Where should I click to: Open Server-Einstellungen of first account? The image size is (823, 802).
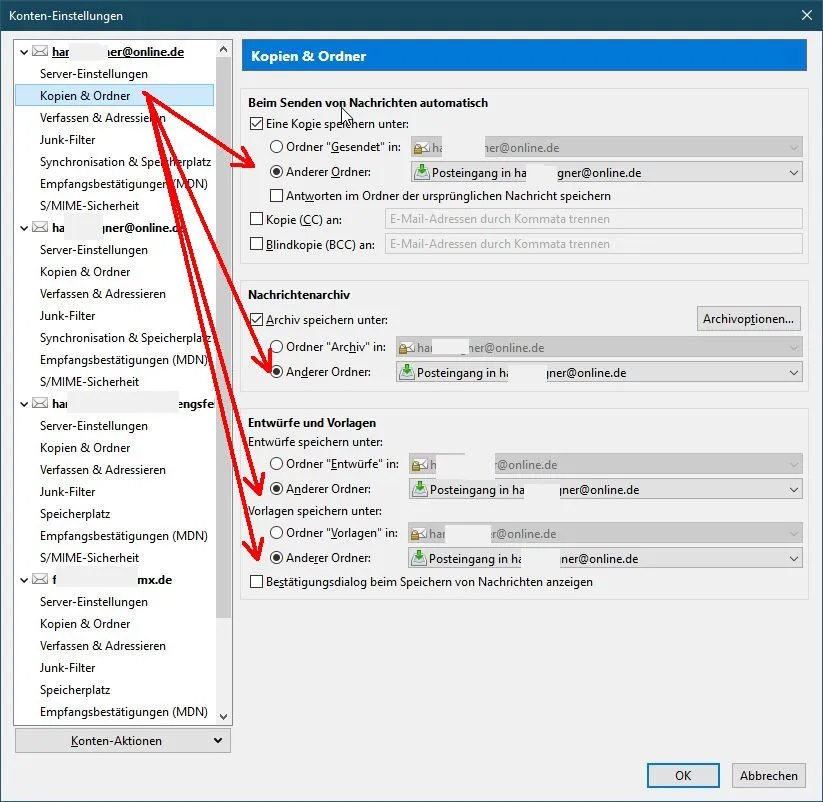click(93, 73)
